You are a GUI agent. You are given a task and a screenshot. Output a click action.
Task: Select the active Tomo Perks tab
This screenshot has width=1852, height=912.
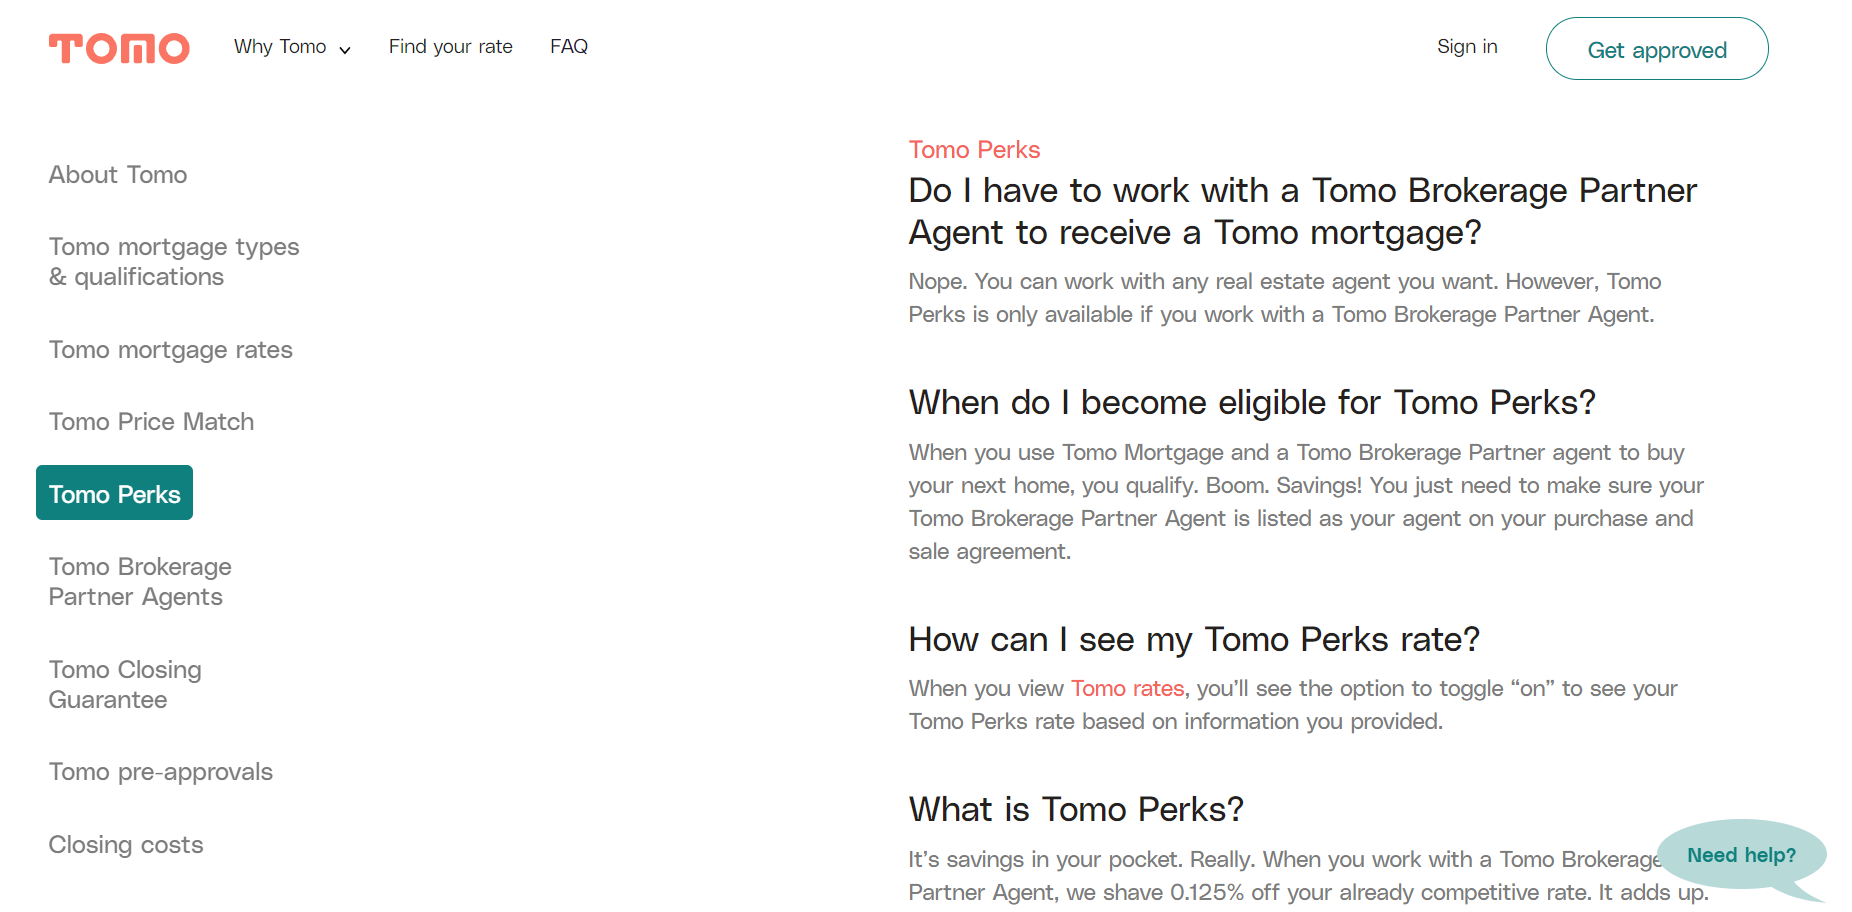[x=114, y=493]
